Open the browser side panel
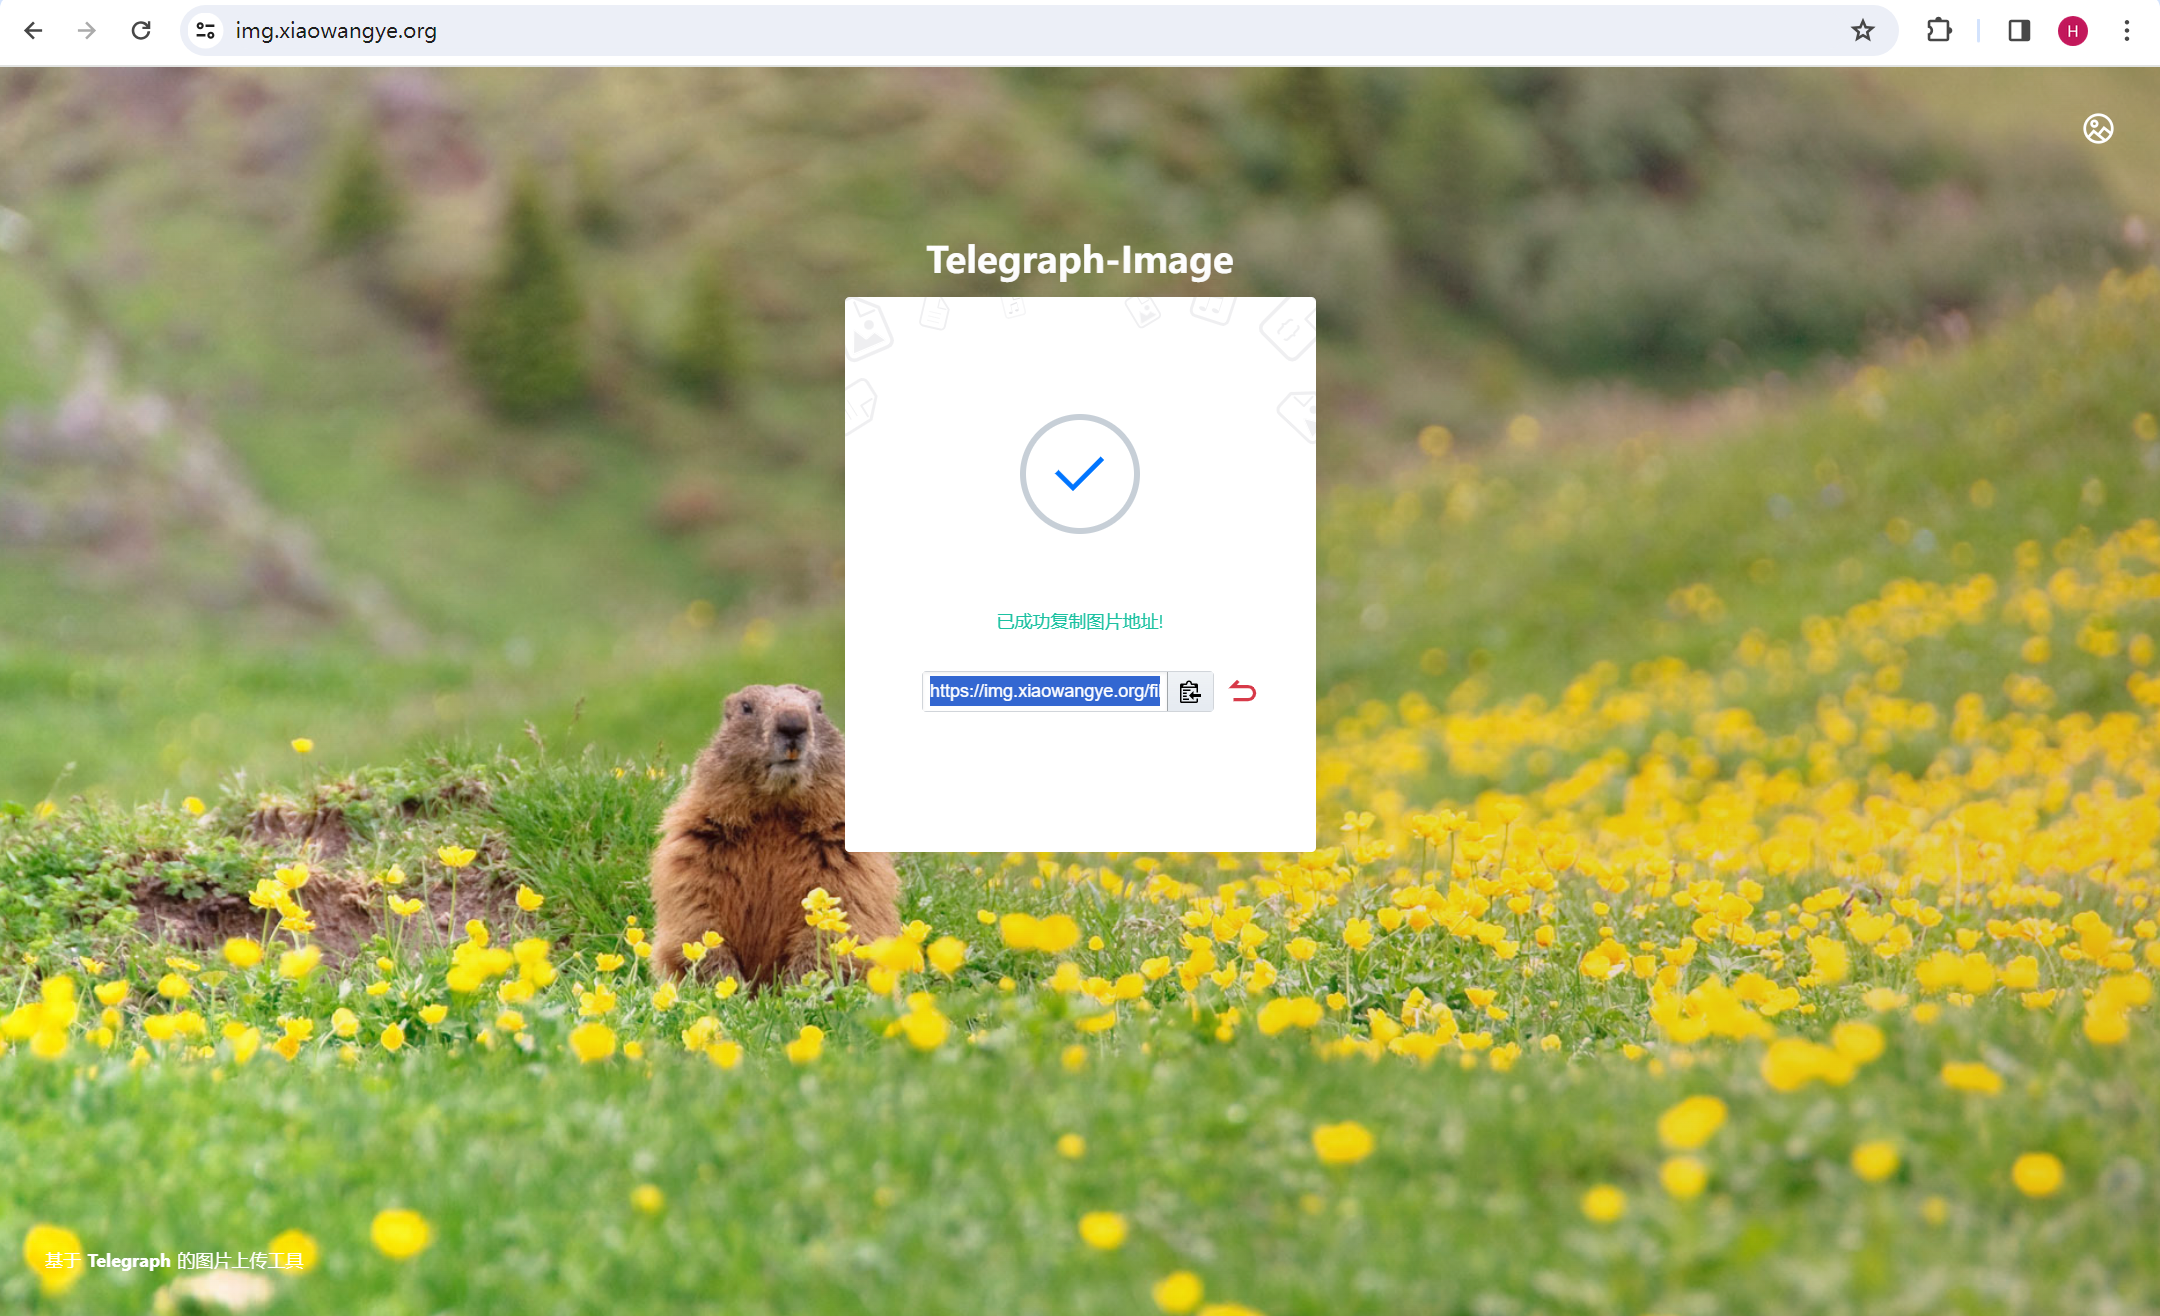Image resolution: width=2160 pixels, height=1316 pixels. pos(2019,31)
